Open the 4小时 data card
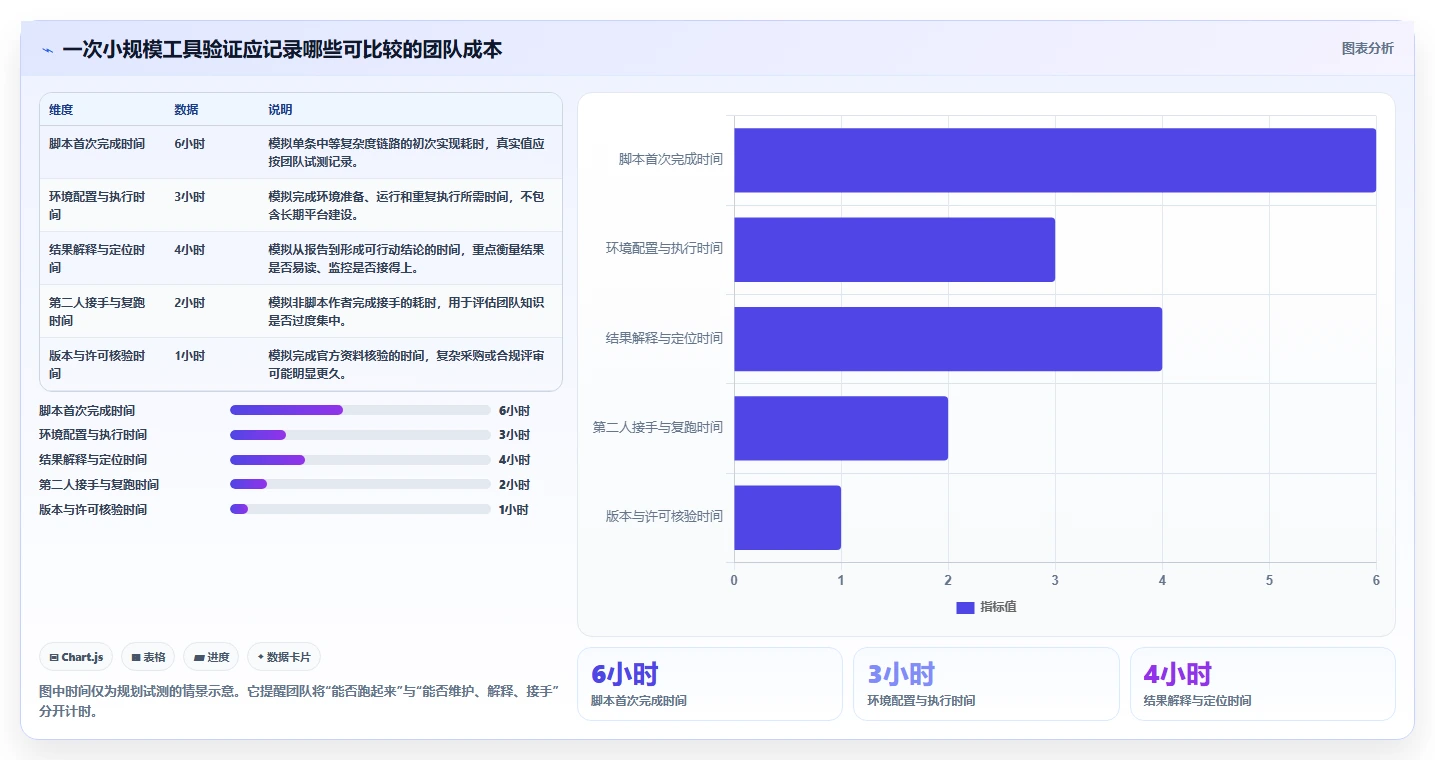The height and width of the screenshot is (760, 1435). coord(1262,684)
